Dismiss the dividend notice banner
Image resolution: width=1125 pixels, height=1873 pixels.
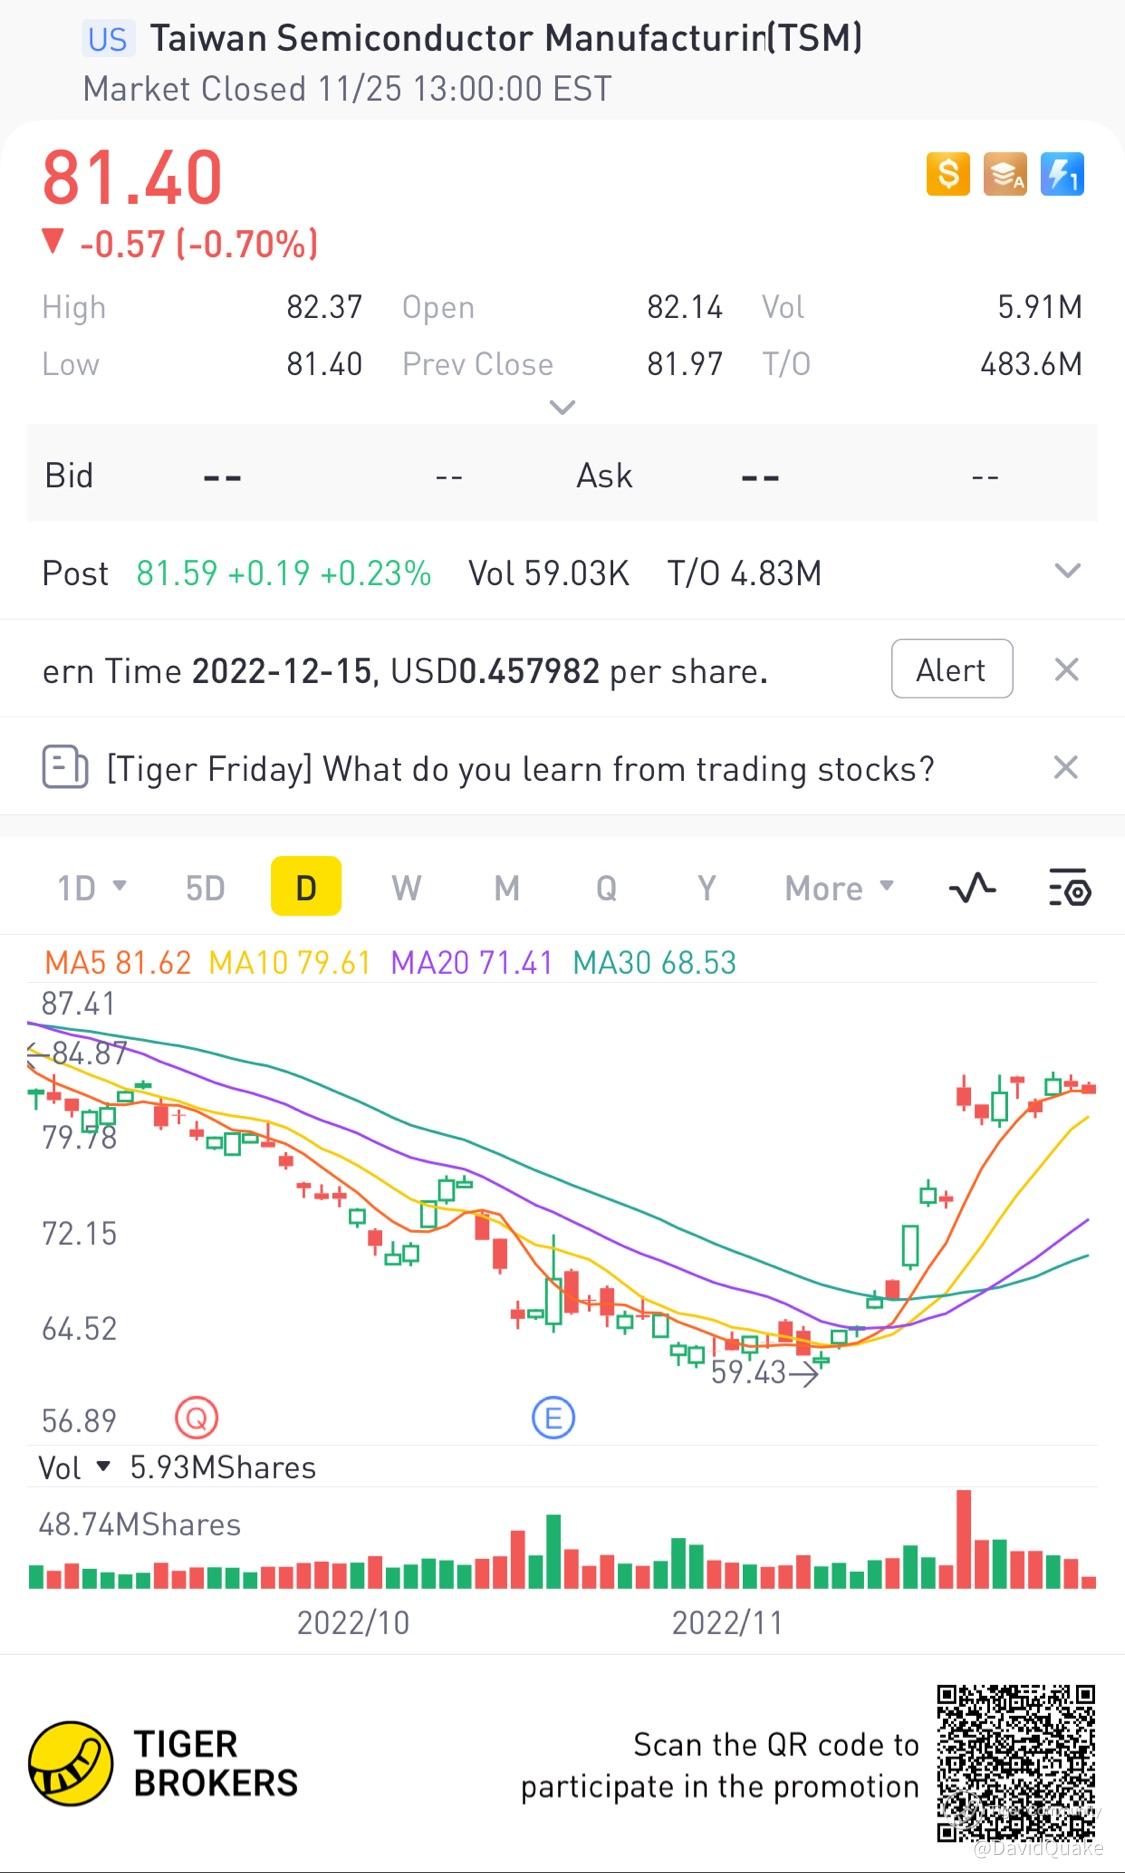(1067, 670)
